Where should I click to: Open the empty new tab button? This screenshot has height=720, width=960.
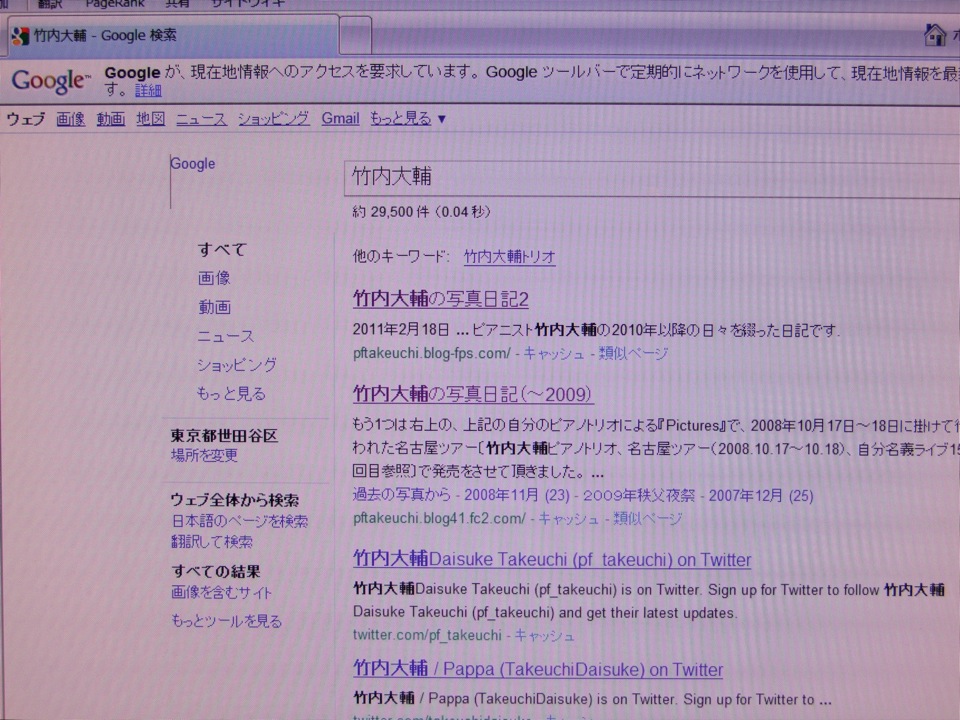point(356,36)
